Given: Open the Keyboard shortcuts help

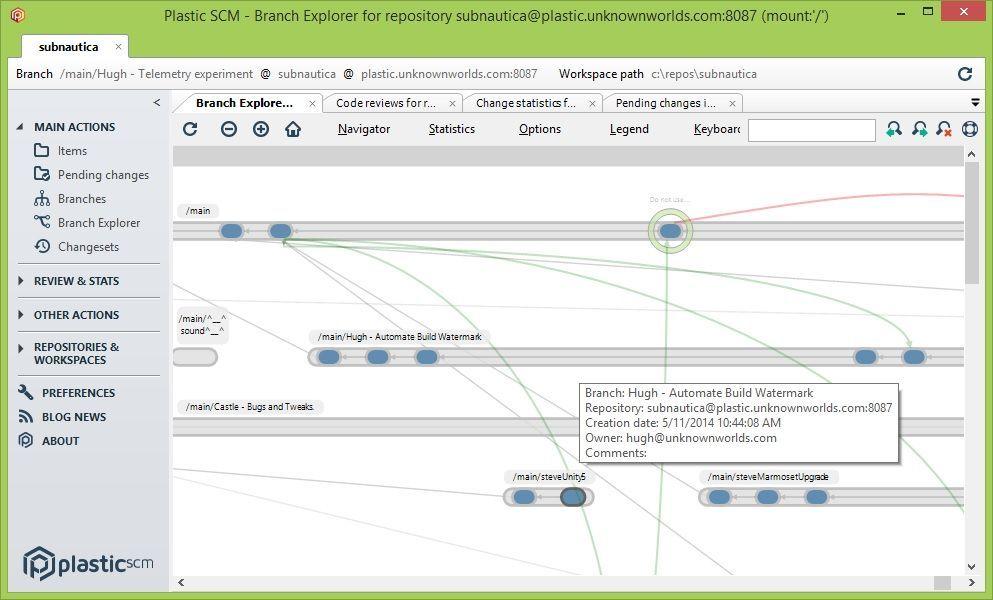Looking at the screenshot, I should 717,129.
